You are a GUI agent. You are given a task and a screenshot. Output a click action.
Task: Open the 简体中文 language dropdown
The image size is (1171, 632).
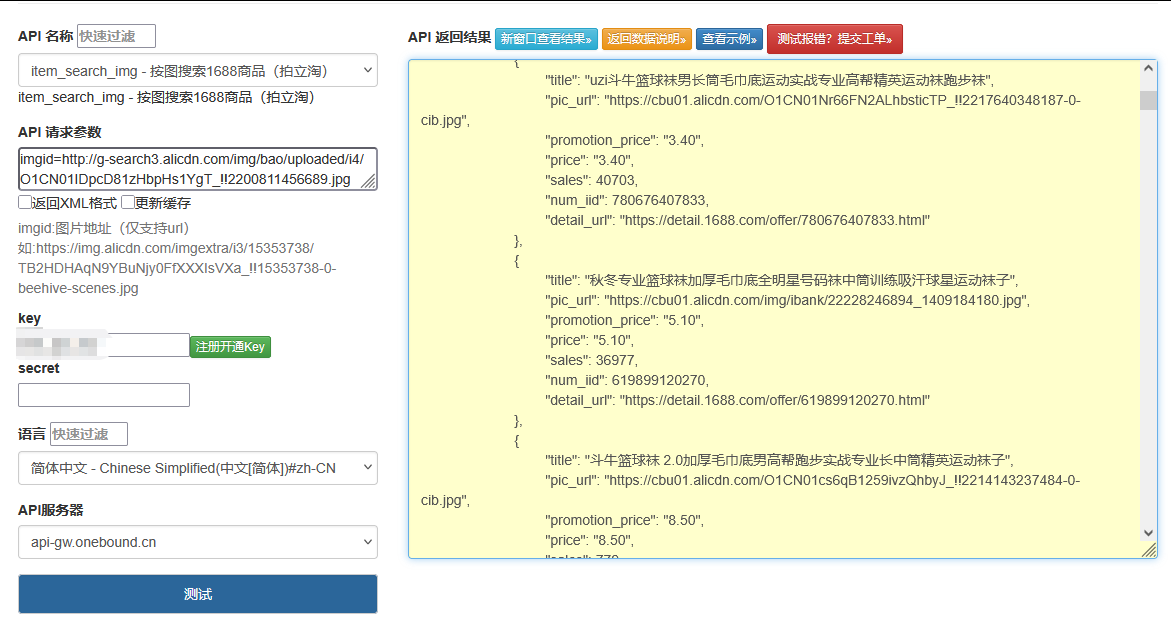pyautogui.click(x=198, y=468)
